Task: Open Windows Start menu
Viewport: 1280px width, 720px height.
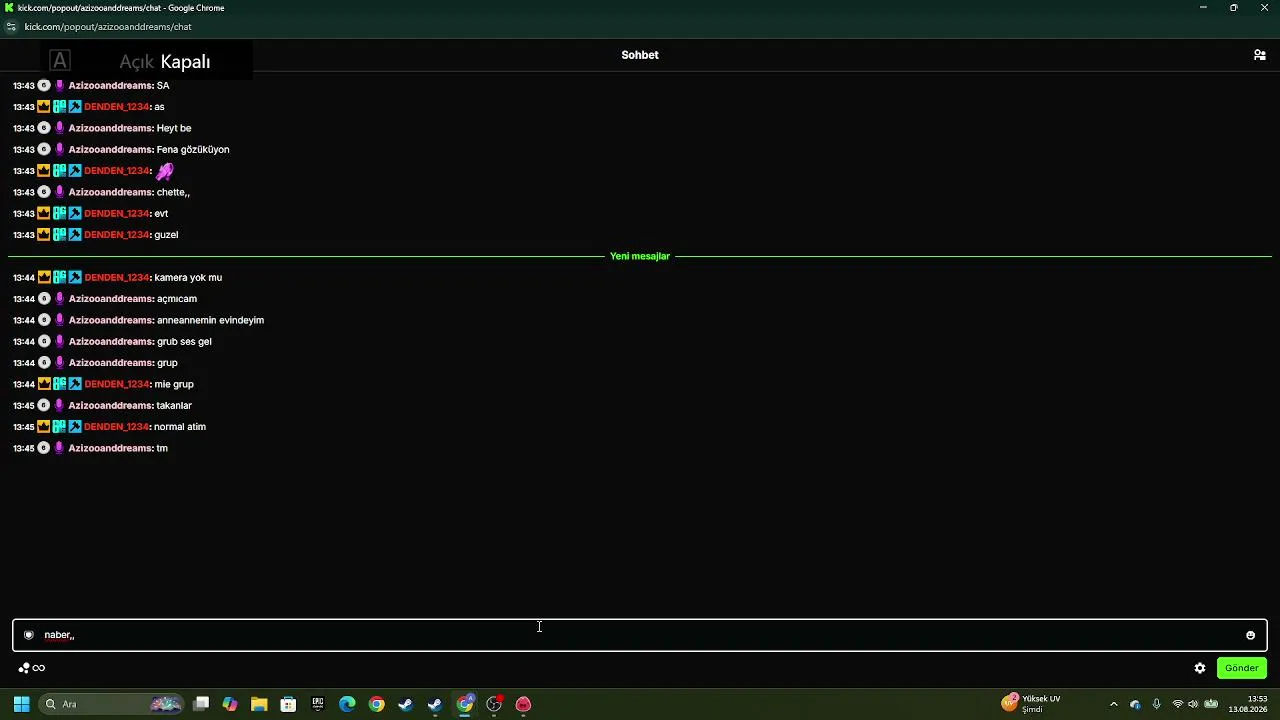Action: [21, 704]
